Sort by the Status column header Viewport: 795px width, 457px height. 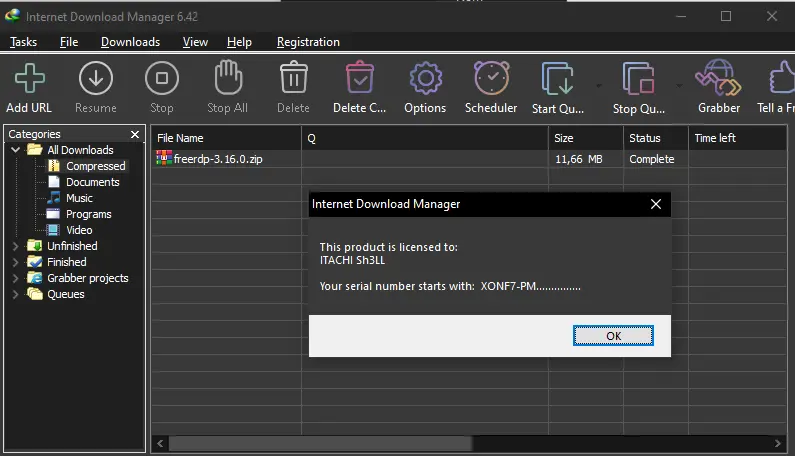point(656,138)
